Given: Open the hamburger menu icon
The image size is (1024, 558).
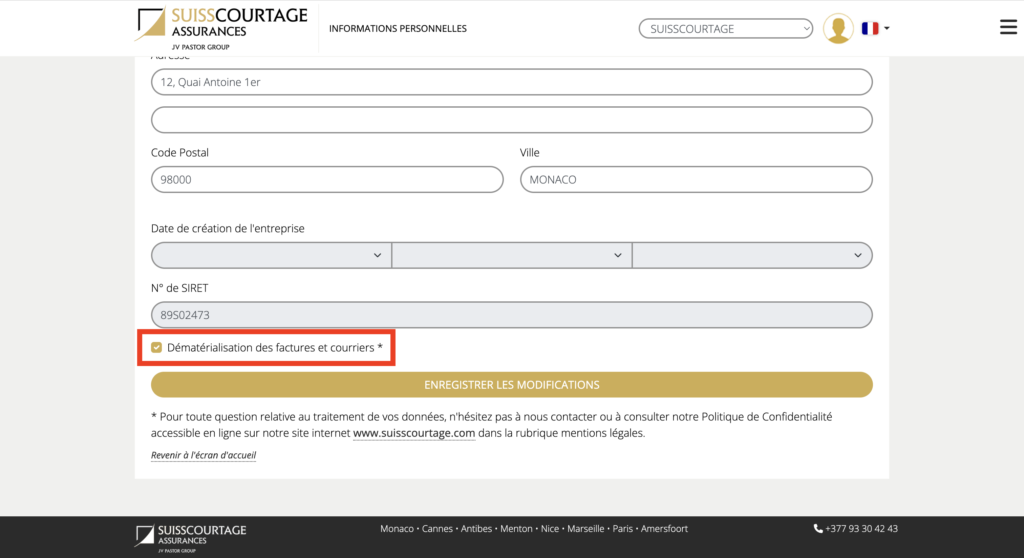Looking at the screenshot, I should (1008, 28).
